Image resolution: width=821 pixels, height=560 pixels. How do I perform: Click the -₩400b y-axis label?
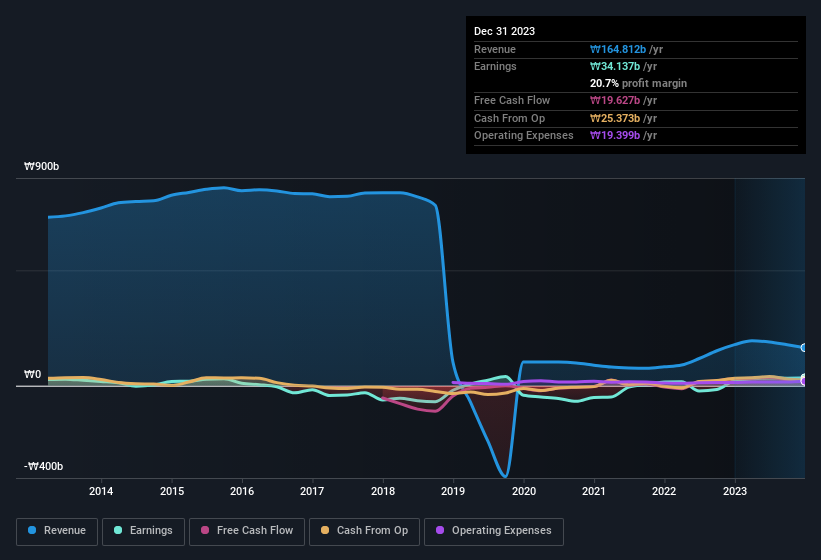(x=44, y=466)
